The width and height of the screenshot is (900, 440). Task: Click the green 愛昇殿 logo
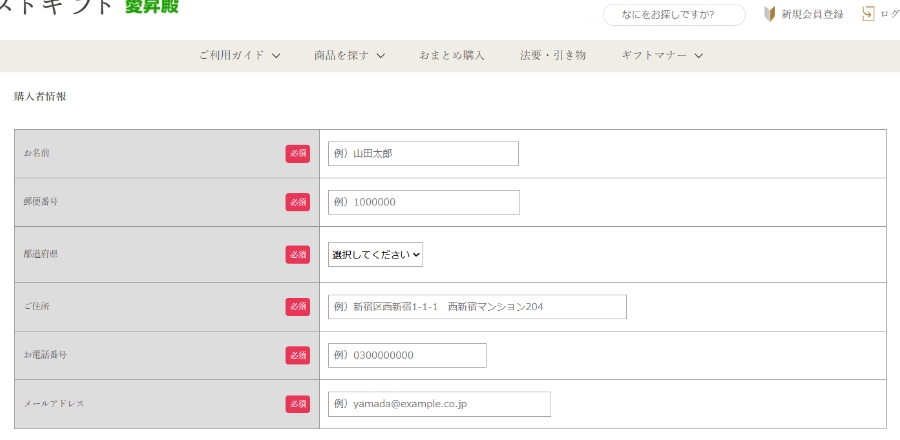(152, 6)
